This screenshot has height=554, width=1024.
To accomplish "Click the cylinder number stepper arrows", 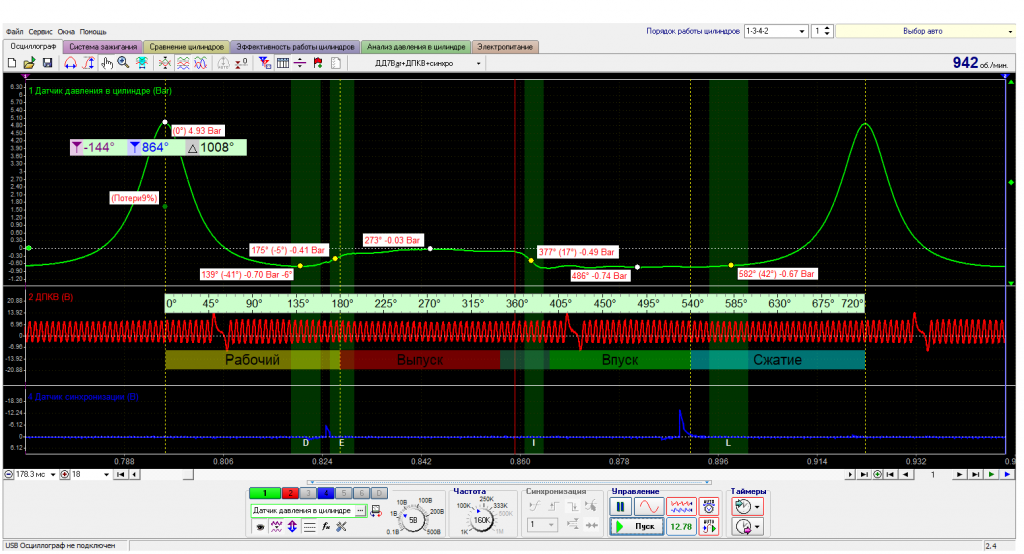I will point(827,31).
